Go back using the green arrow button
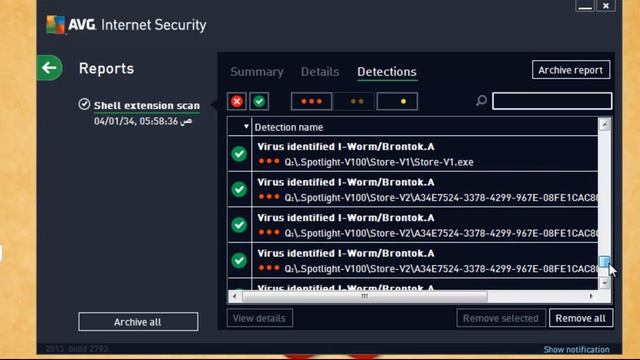 tap(49, 68)
